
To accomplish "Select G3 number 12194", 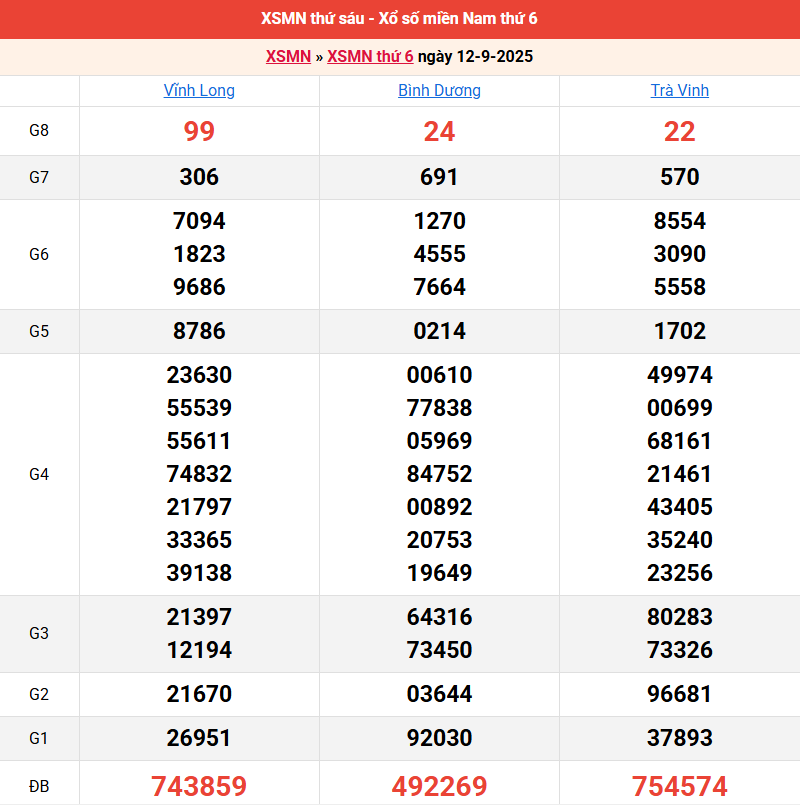I will point(199,650).
